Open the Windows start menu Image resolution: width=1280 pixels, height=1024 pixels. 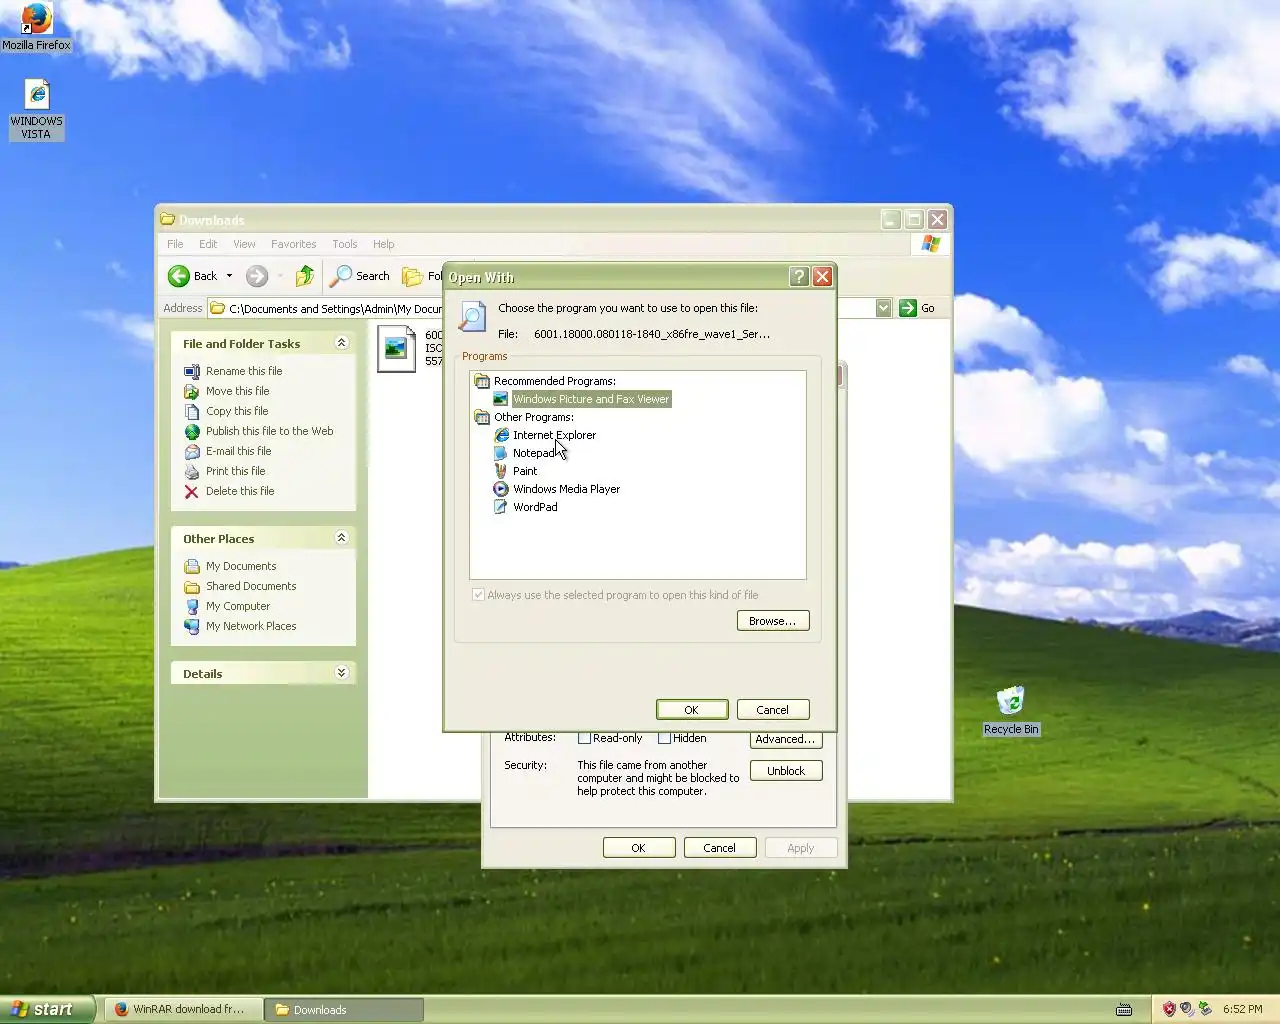coord(47,1009)
